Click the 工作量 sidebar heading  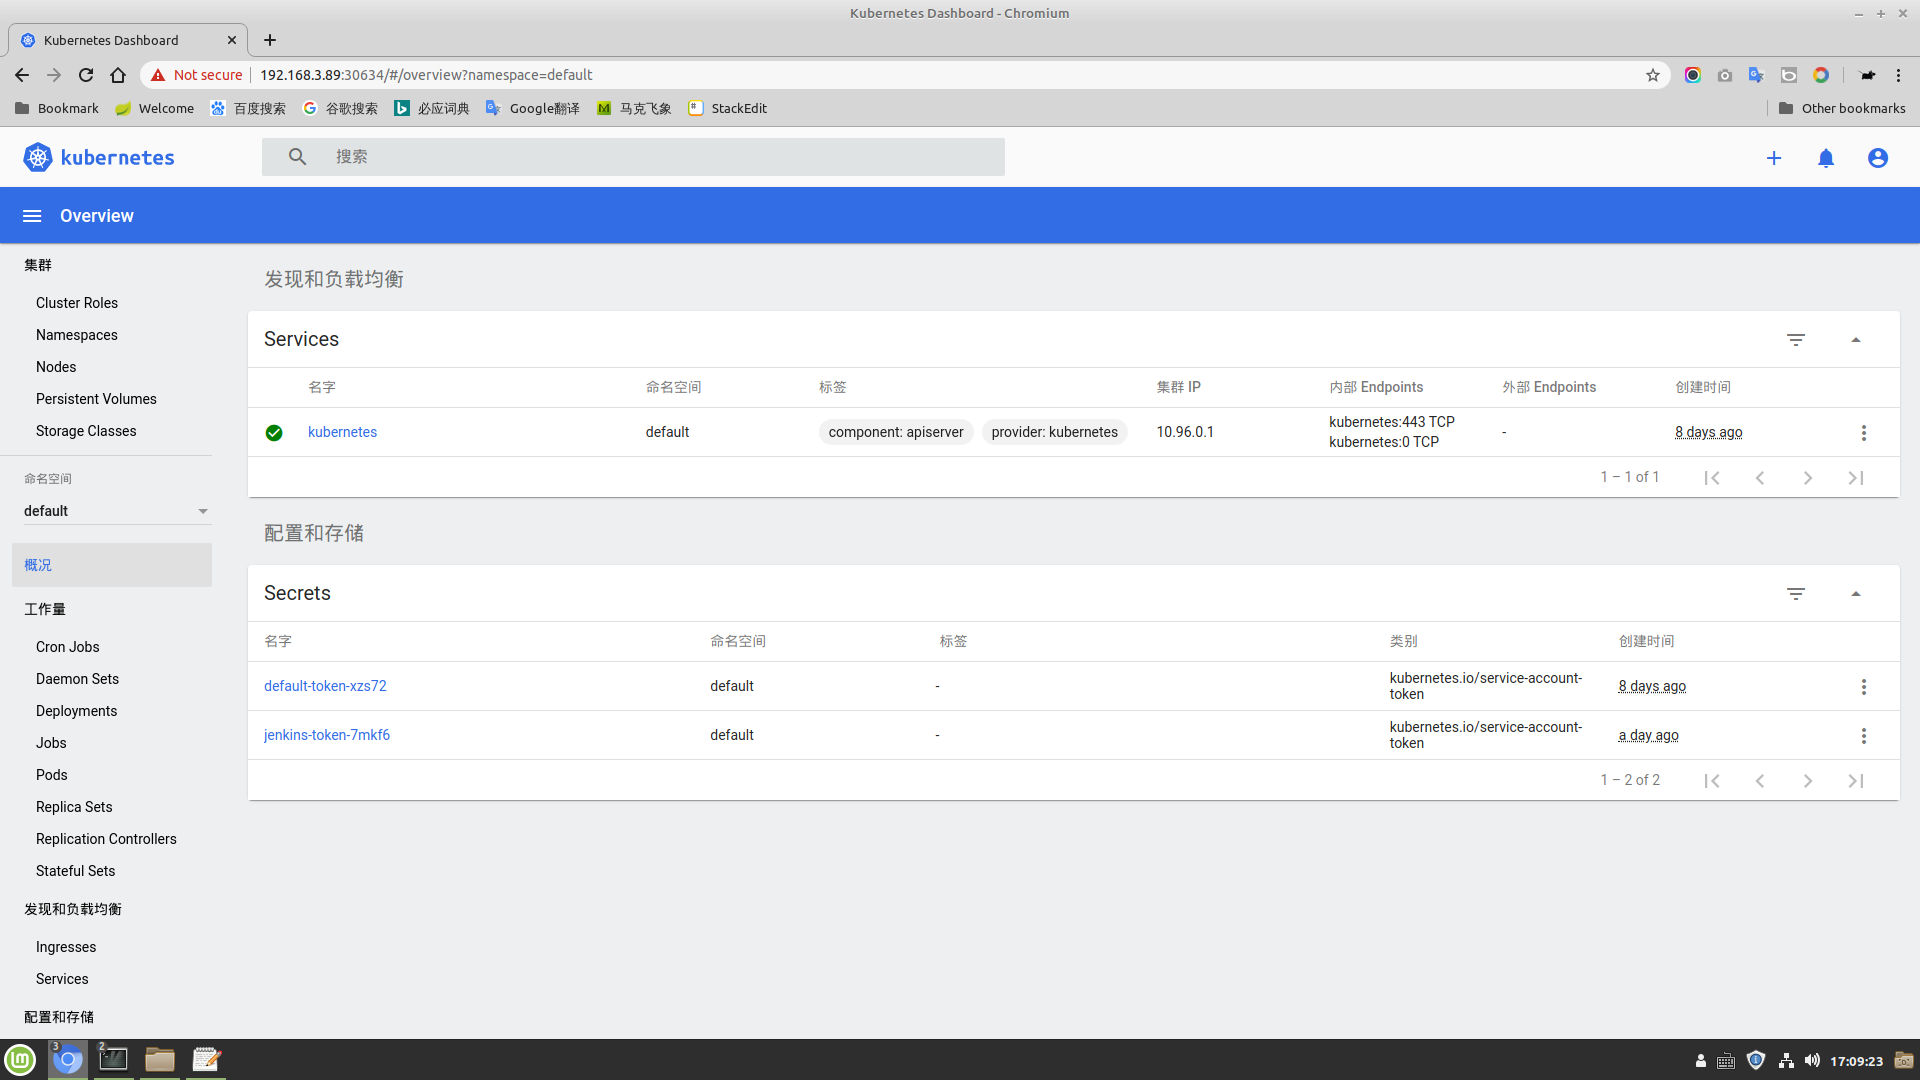(x=45, y=609)
